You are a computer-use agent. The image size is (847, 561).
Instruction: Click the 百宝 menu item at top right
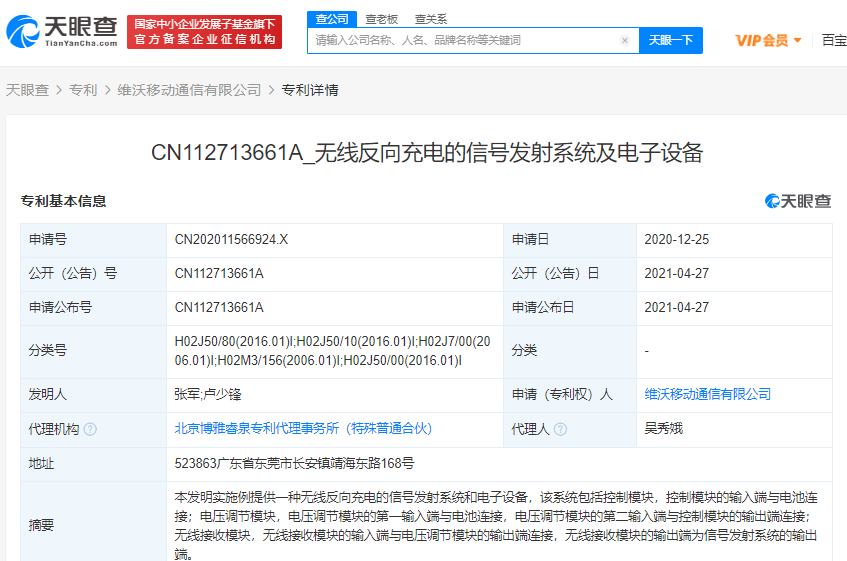click(x=834, y=40)
